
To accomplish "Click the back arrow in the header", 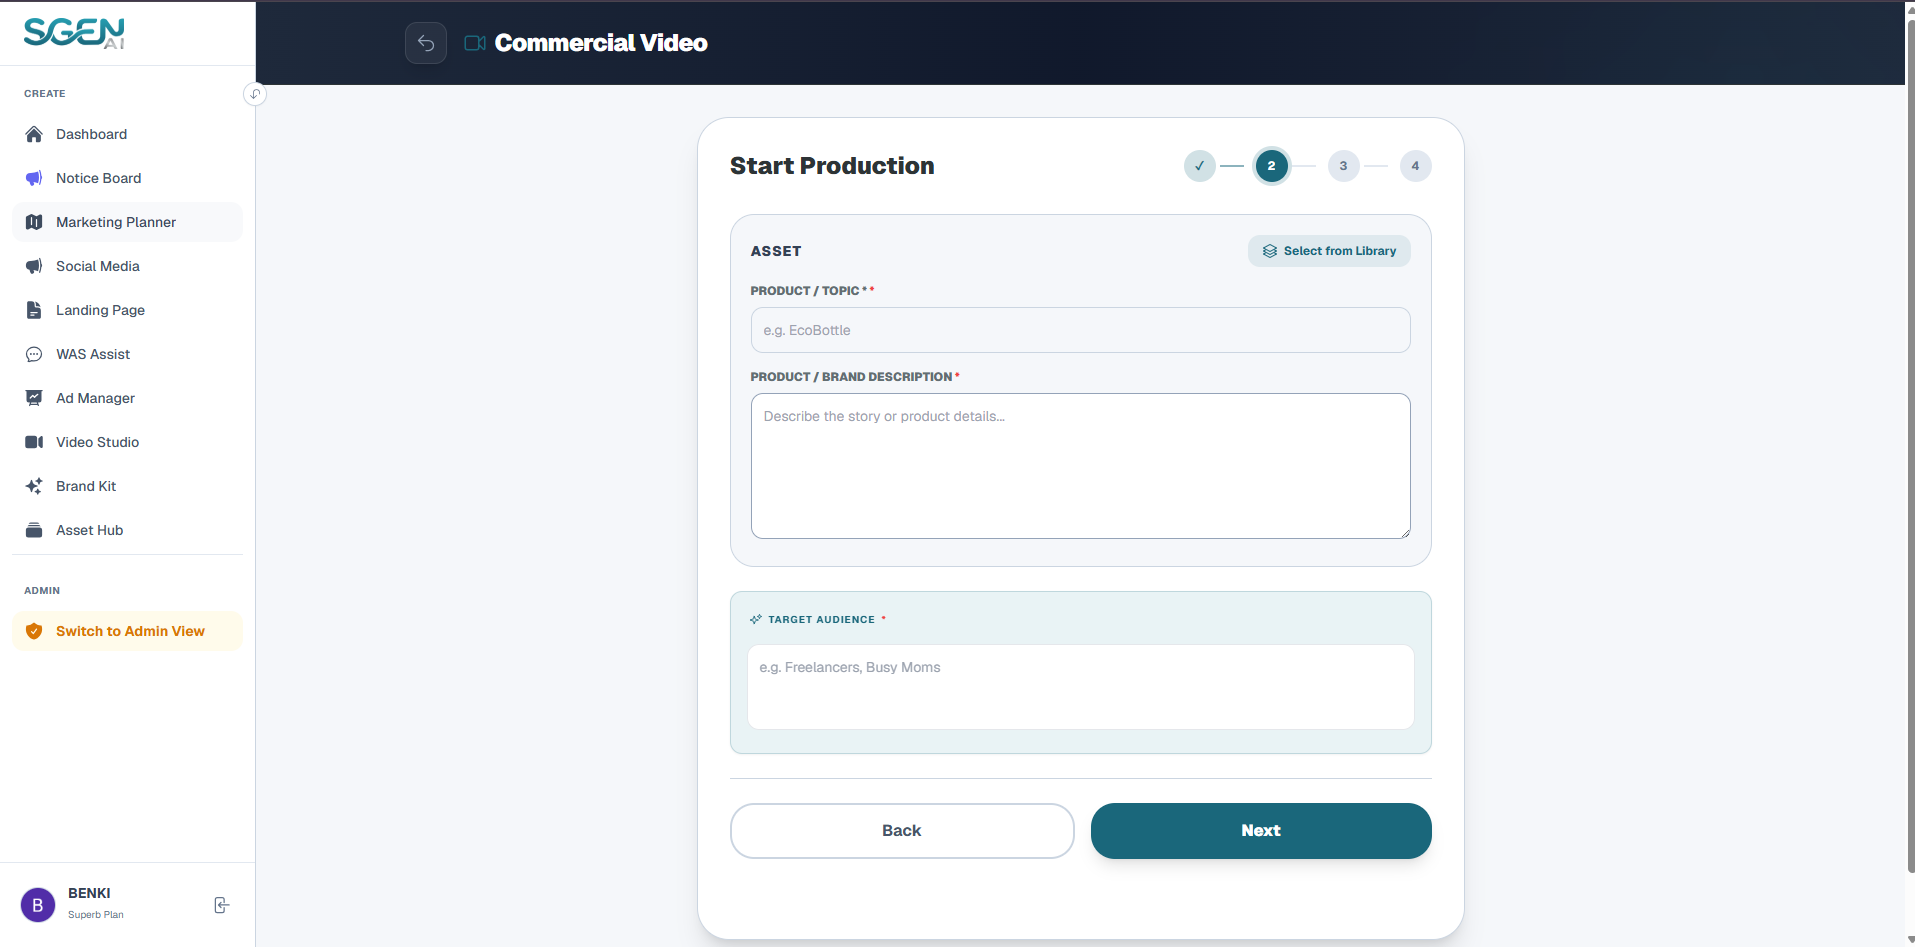I will click(x=426, y=43).
